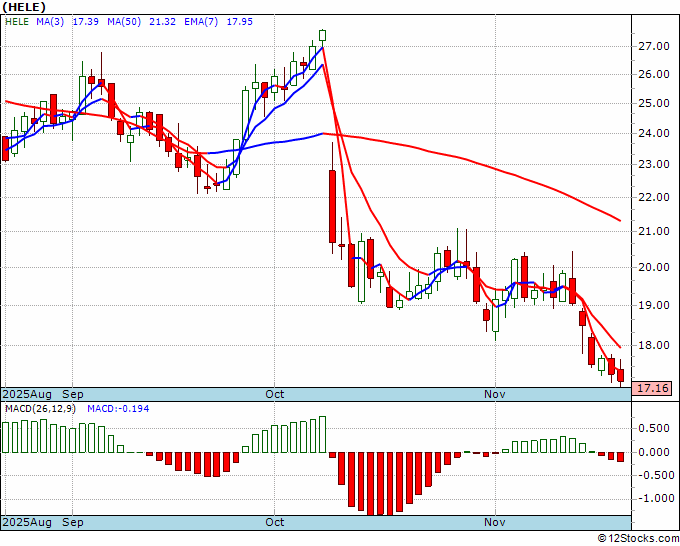This screenshot has height=546, width=680.
Task: Click the large red gap-down candle near 22.00
Action: [x=332, y=206]
